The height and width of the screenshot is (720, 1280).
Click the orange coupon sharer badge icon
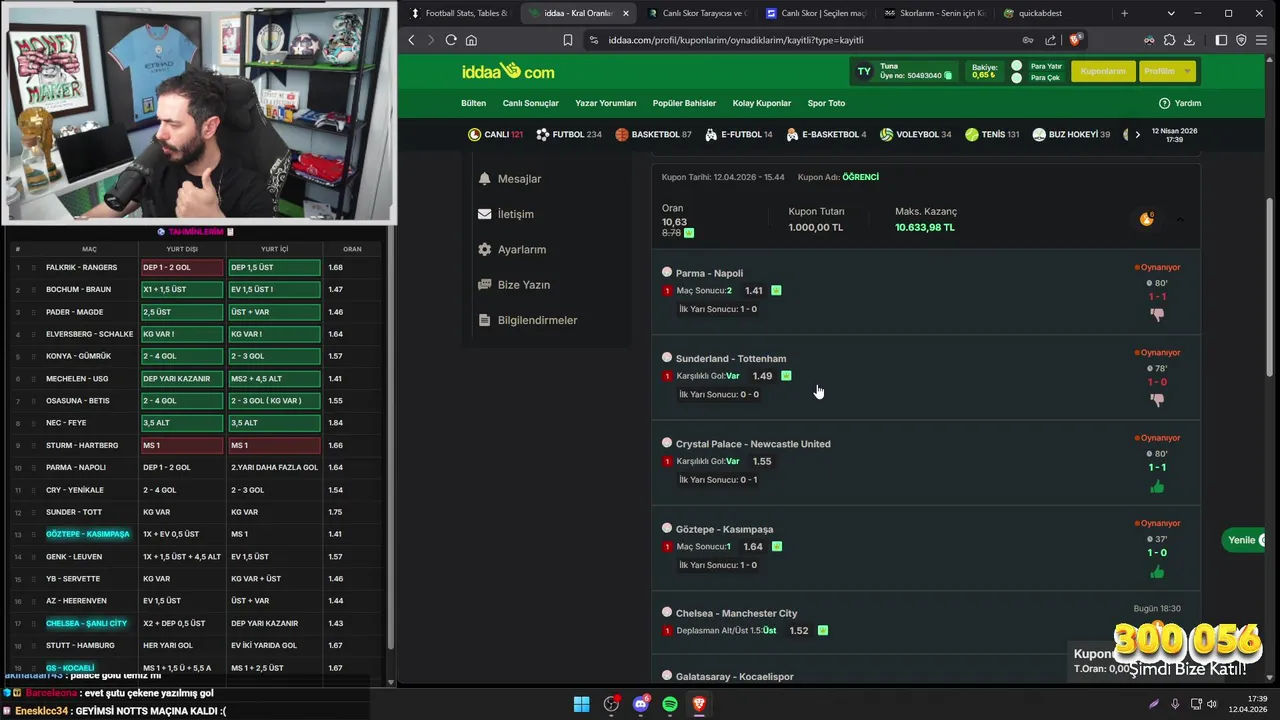tap(1147, 219)
